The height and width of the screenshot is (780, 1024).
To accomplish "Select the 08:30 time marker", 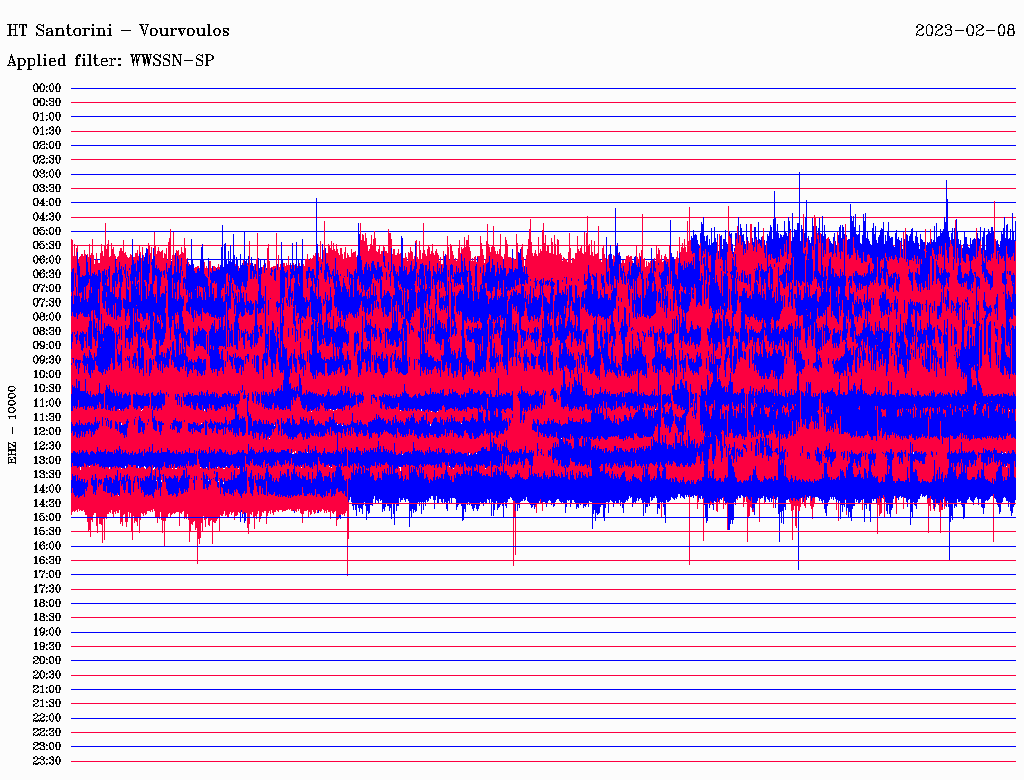I will pyautogui.click(x=47, y=331).
